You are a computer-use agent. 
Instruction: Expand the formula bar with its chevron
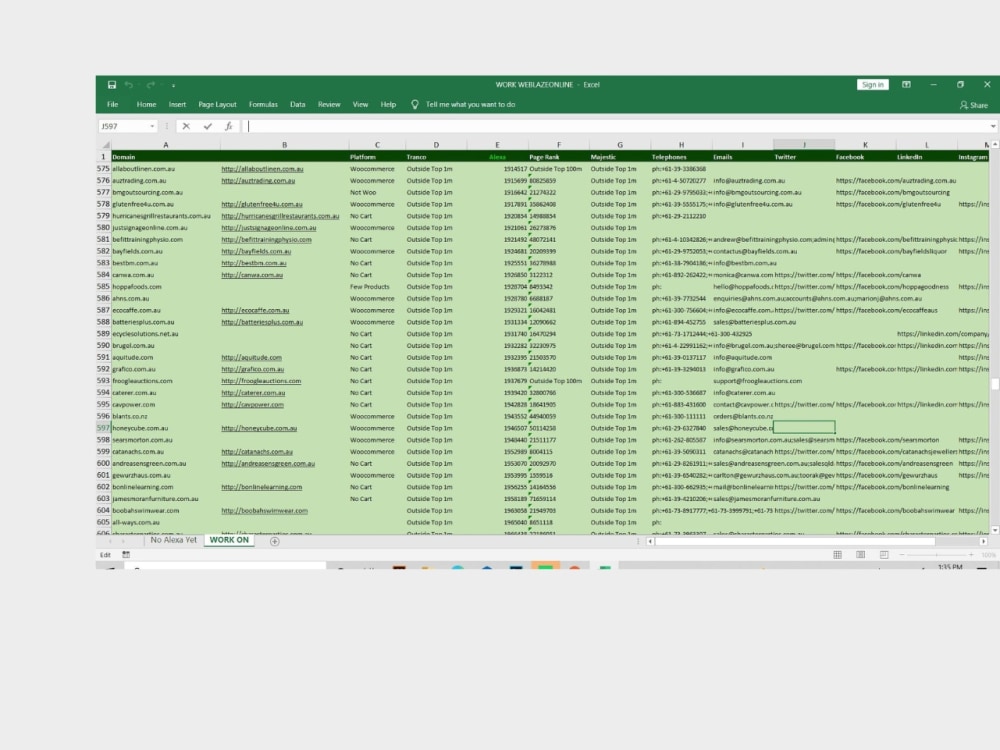click(993, 126)
